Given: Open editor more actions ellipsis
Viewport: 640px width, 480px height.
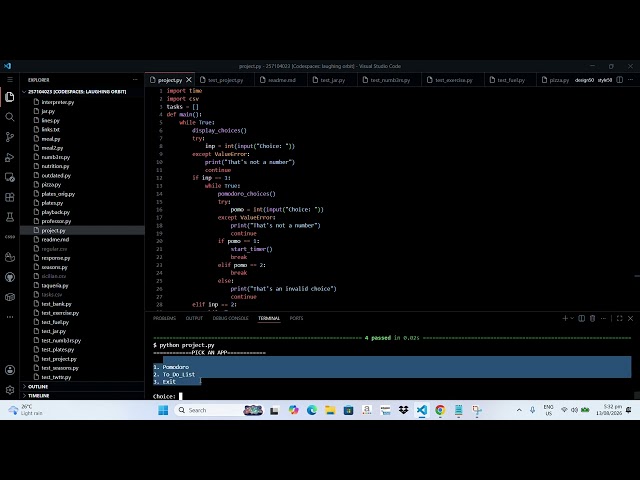Looking at the screenshot, I should (631, 80).
